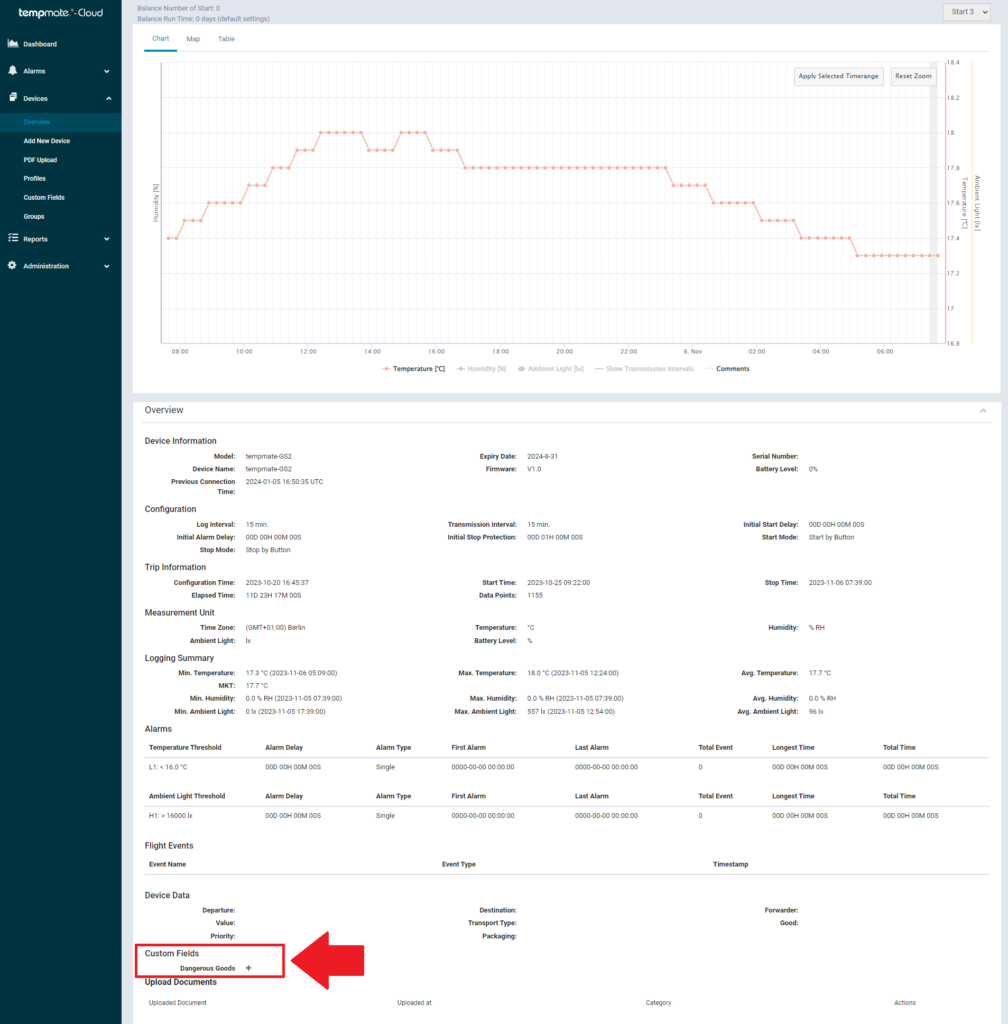Click stop time value 2023-11-06 07:39:00

coord(840,583)
